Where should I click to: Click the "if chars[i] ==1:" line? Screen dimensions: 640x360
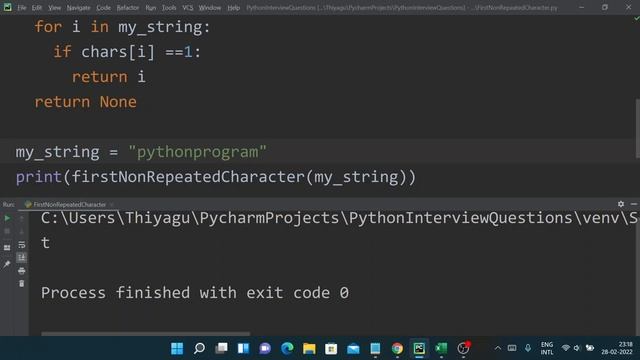coord(127,52)
